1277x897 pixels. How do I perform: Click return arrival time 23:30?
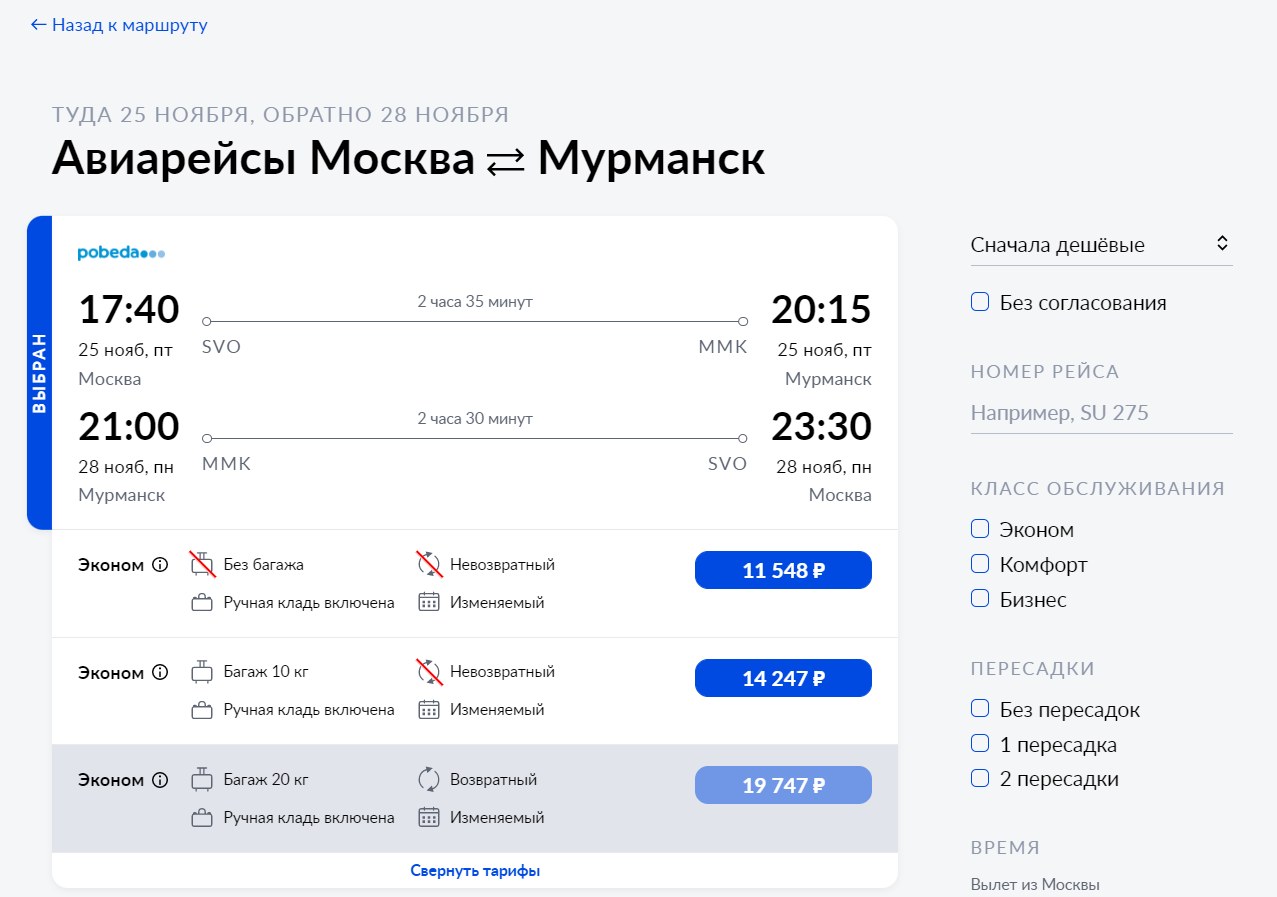(x=821, y=426)
